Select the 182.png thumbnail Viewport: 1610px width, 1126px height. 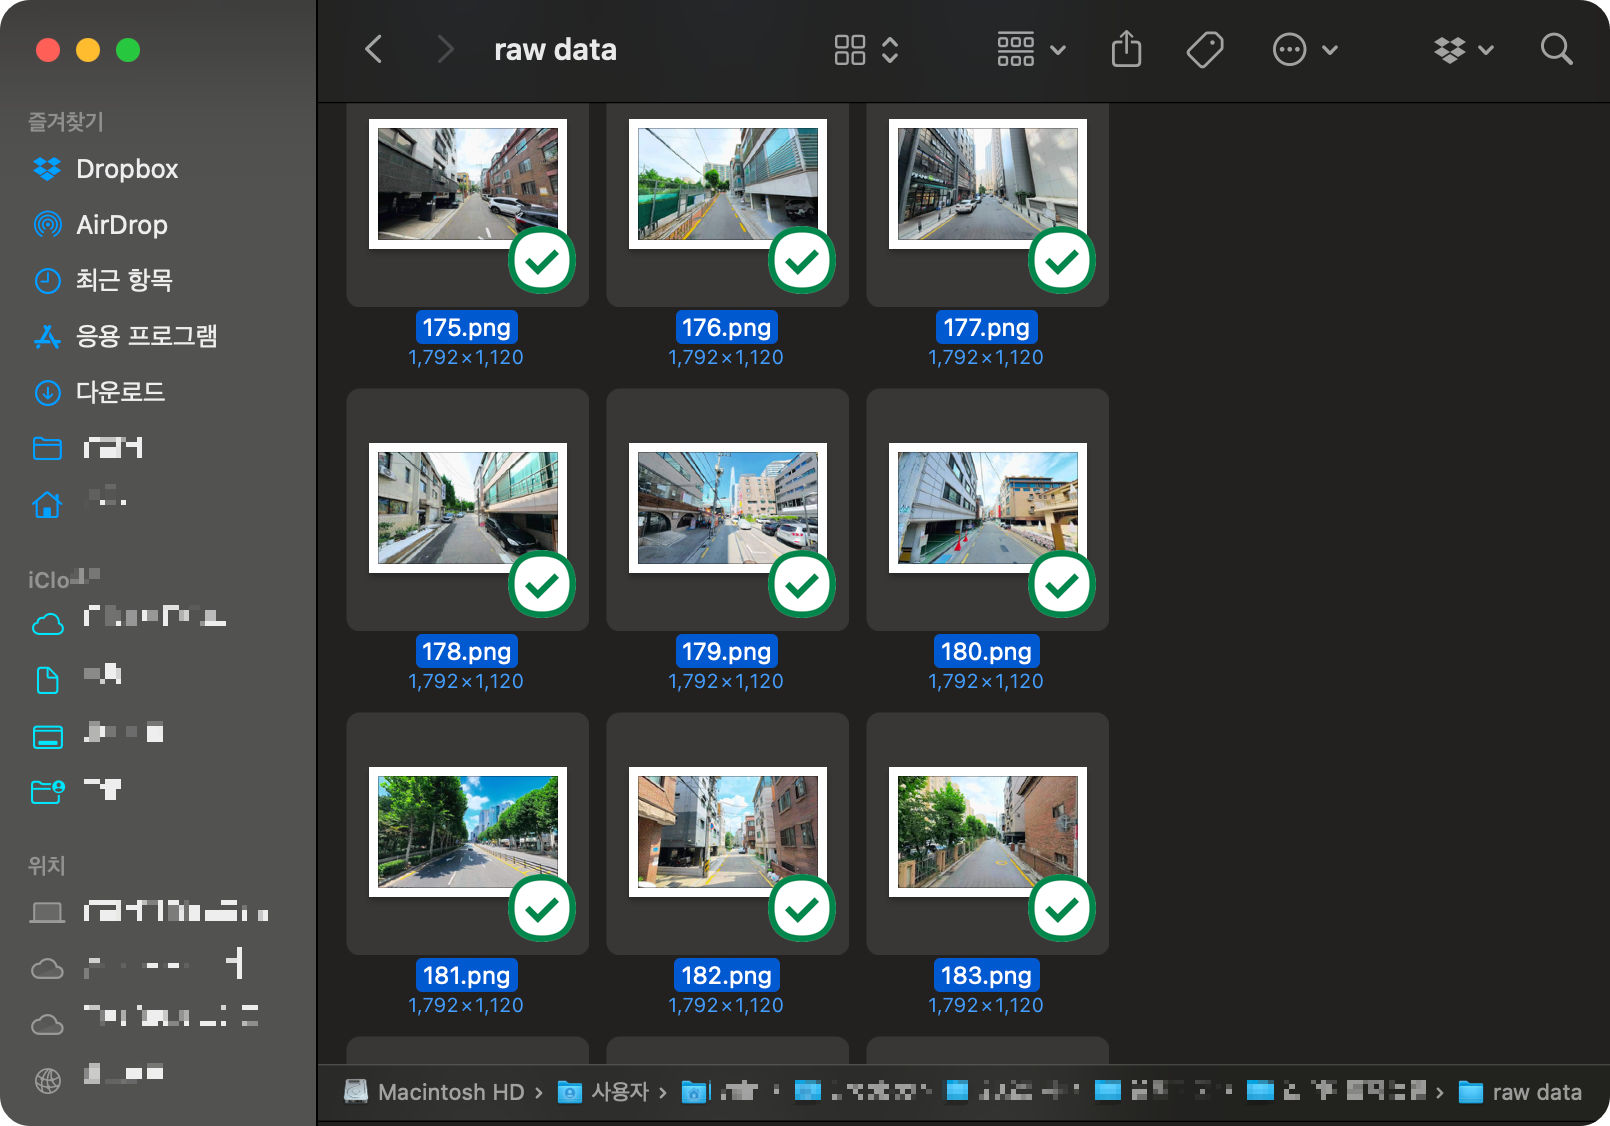pos(727,832)
